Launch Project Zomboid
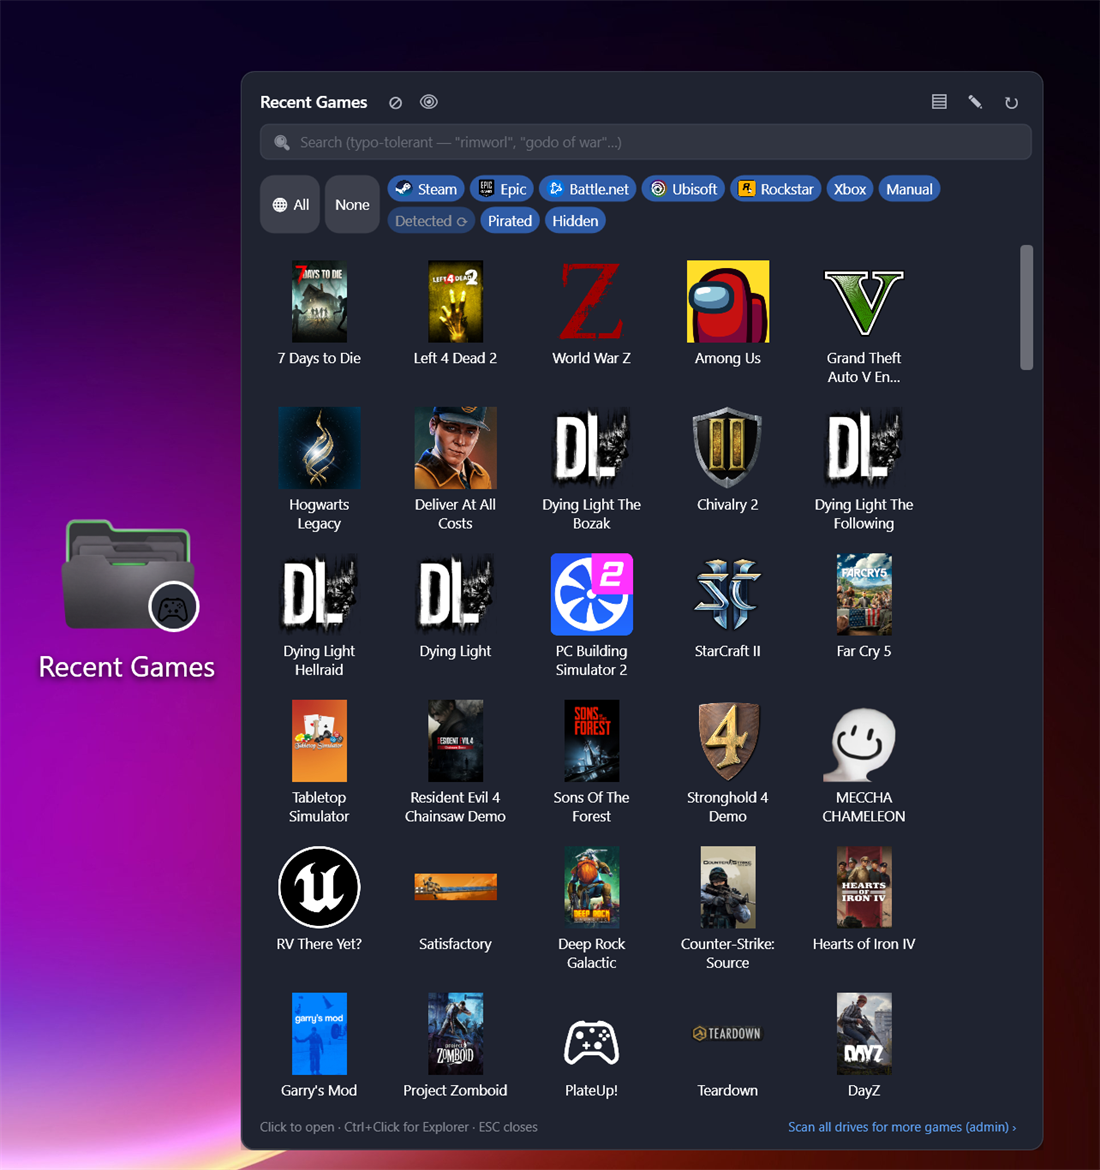 (x=455, y=1033)
